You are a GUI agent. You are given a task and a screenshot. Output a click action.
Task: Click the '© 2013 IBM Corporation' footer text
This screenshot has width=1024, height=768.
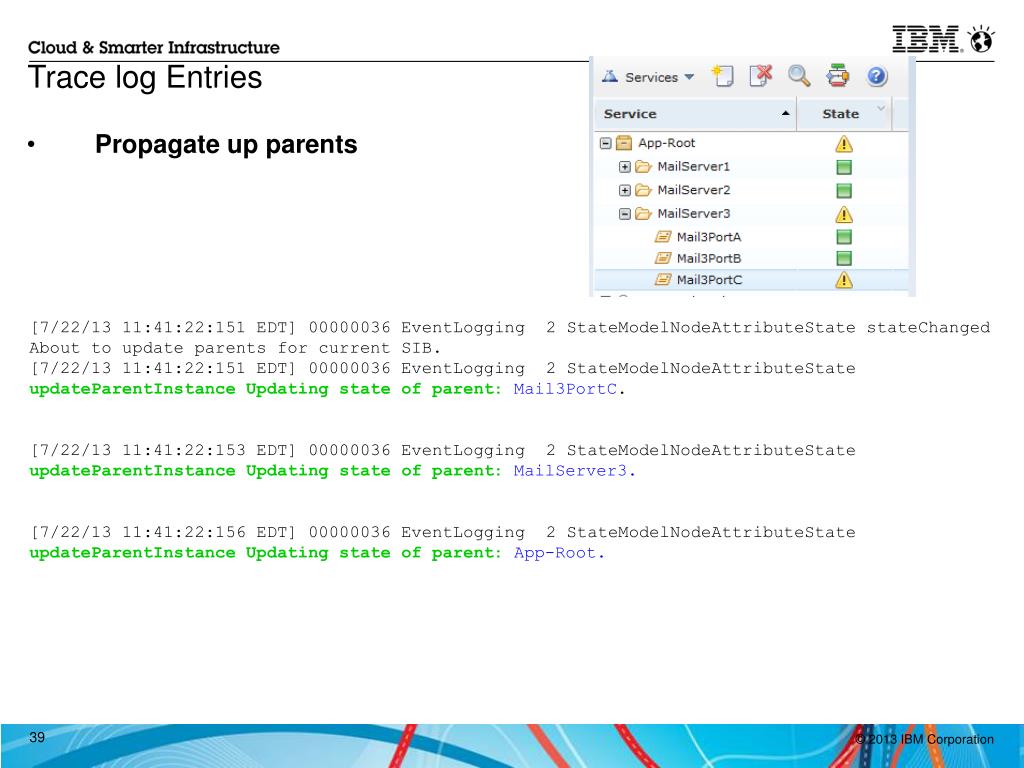pyautogui.click(x=924, y=740)
